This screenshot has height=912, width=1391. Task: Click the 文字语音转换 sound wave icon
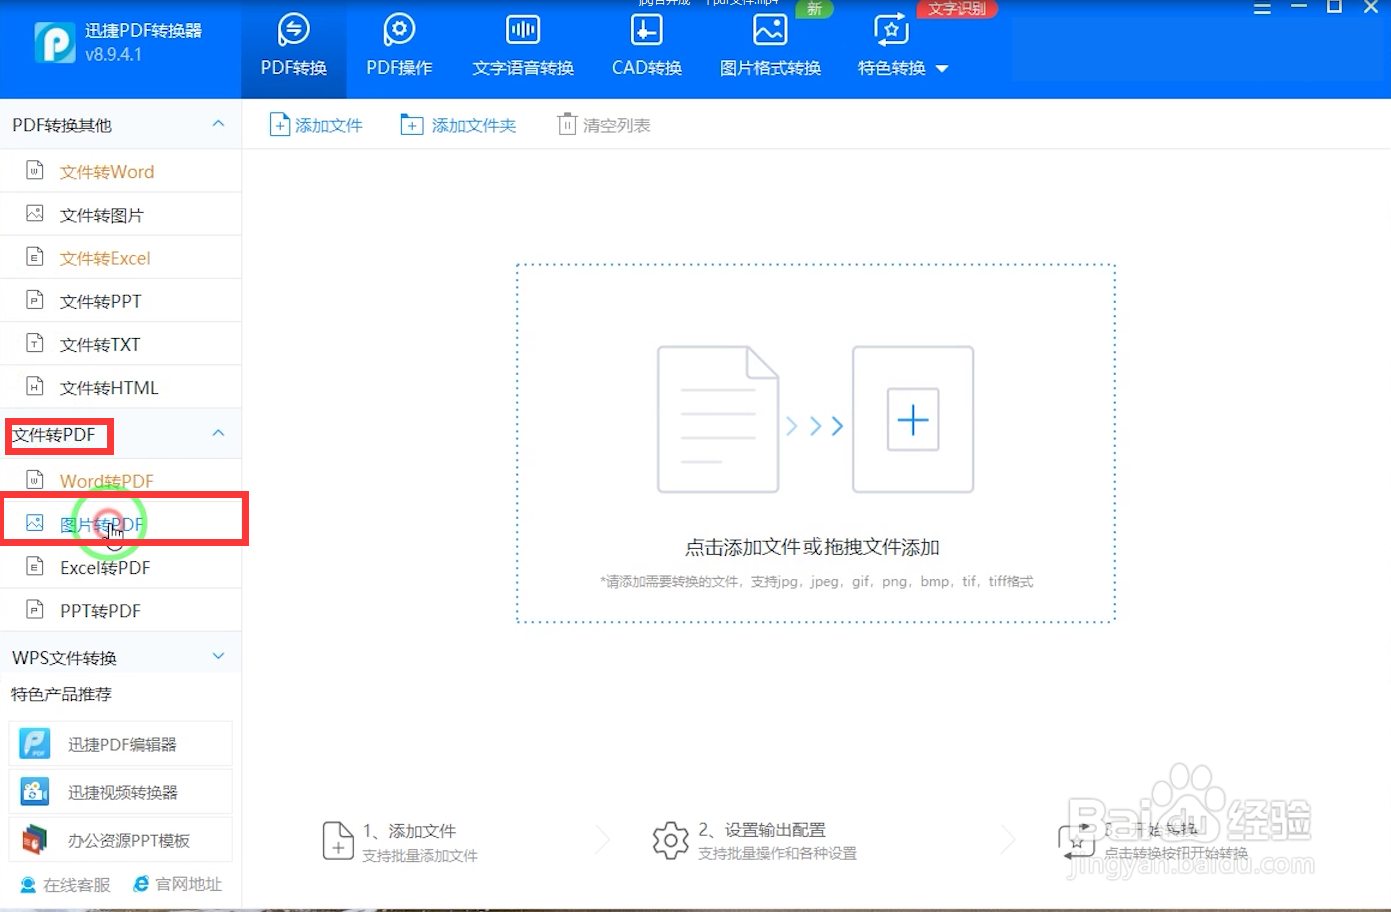pos(523,29)
